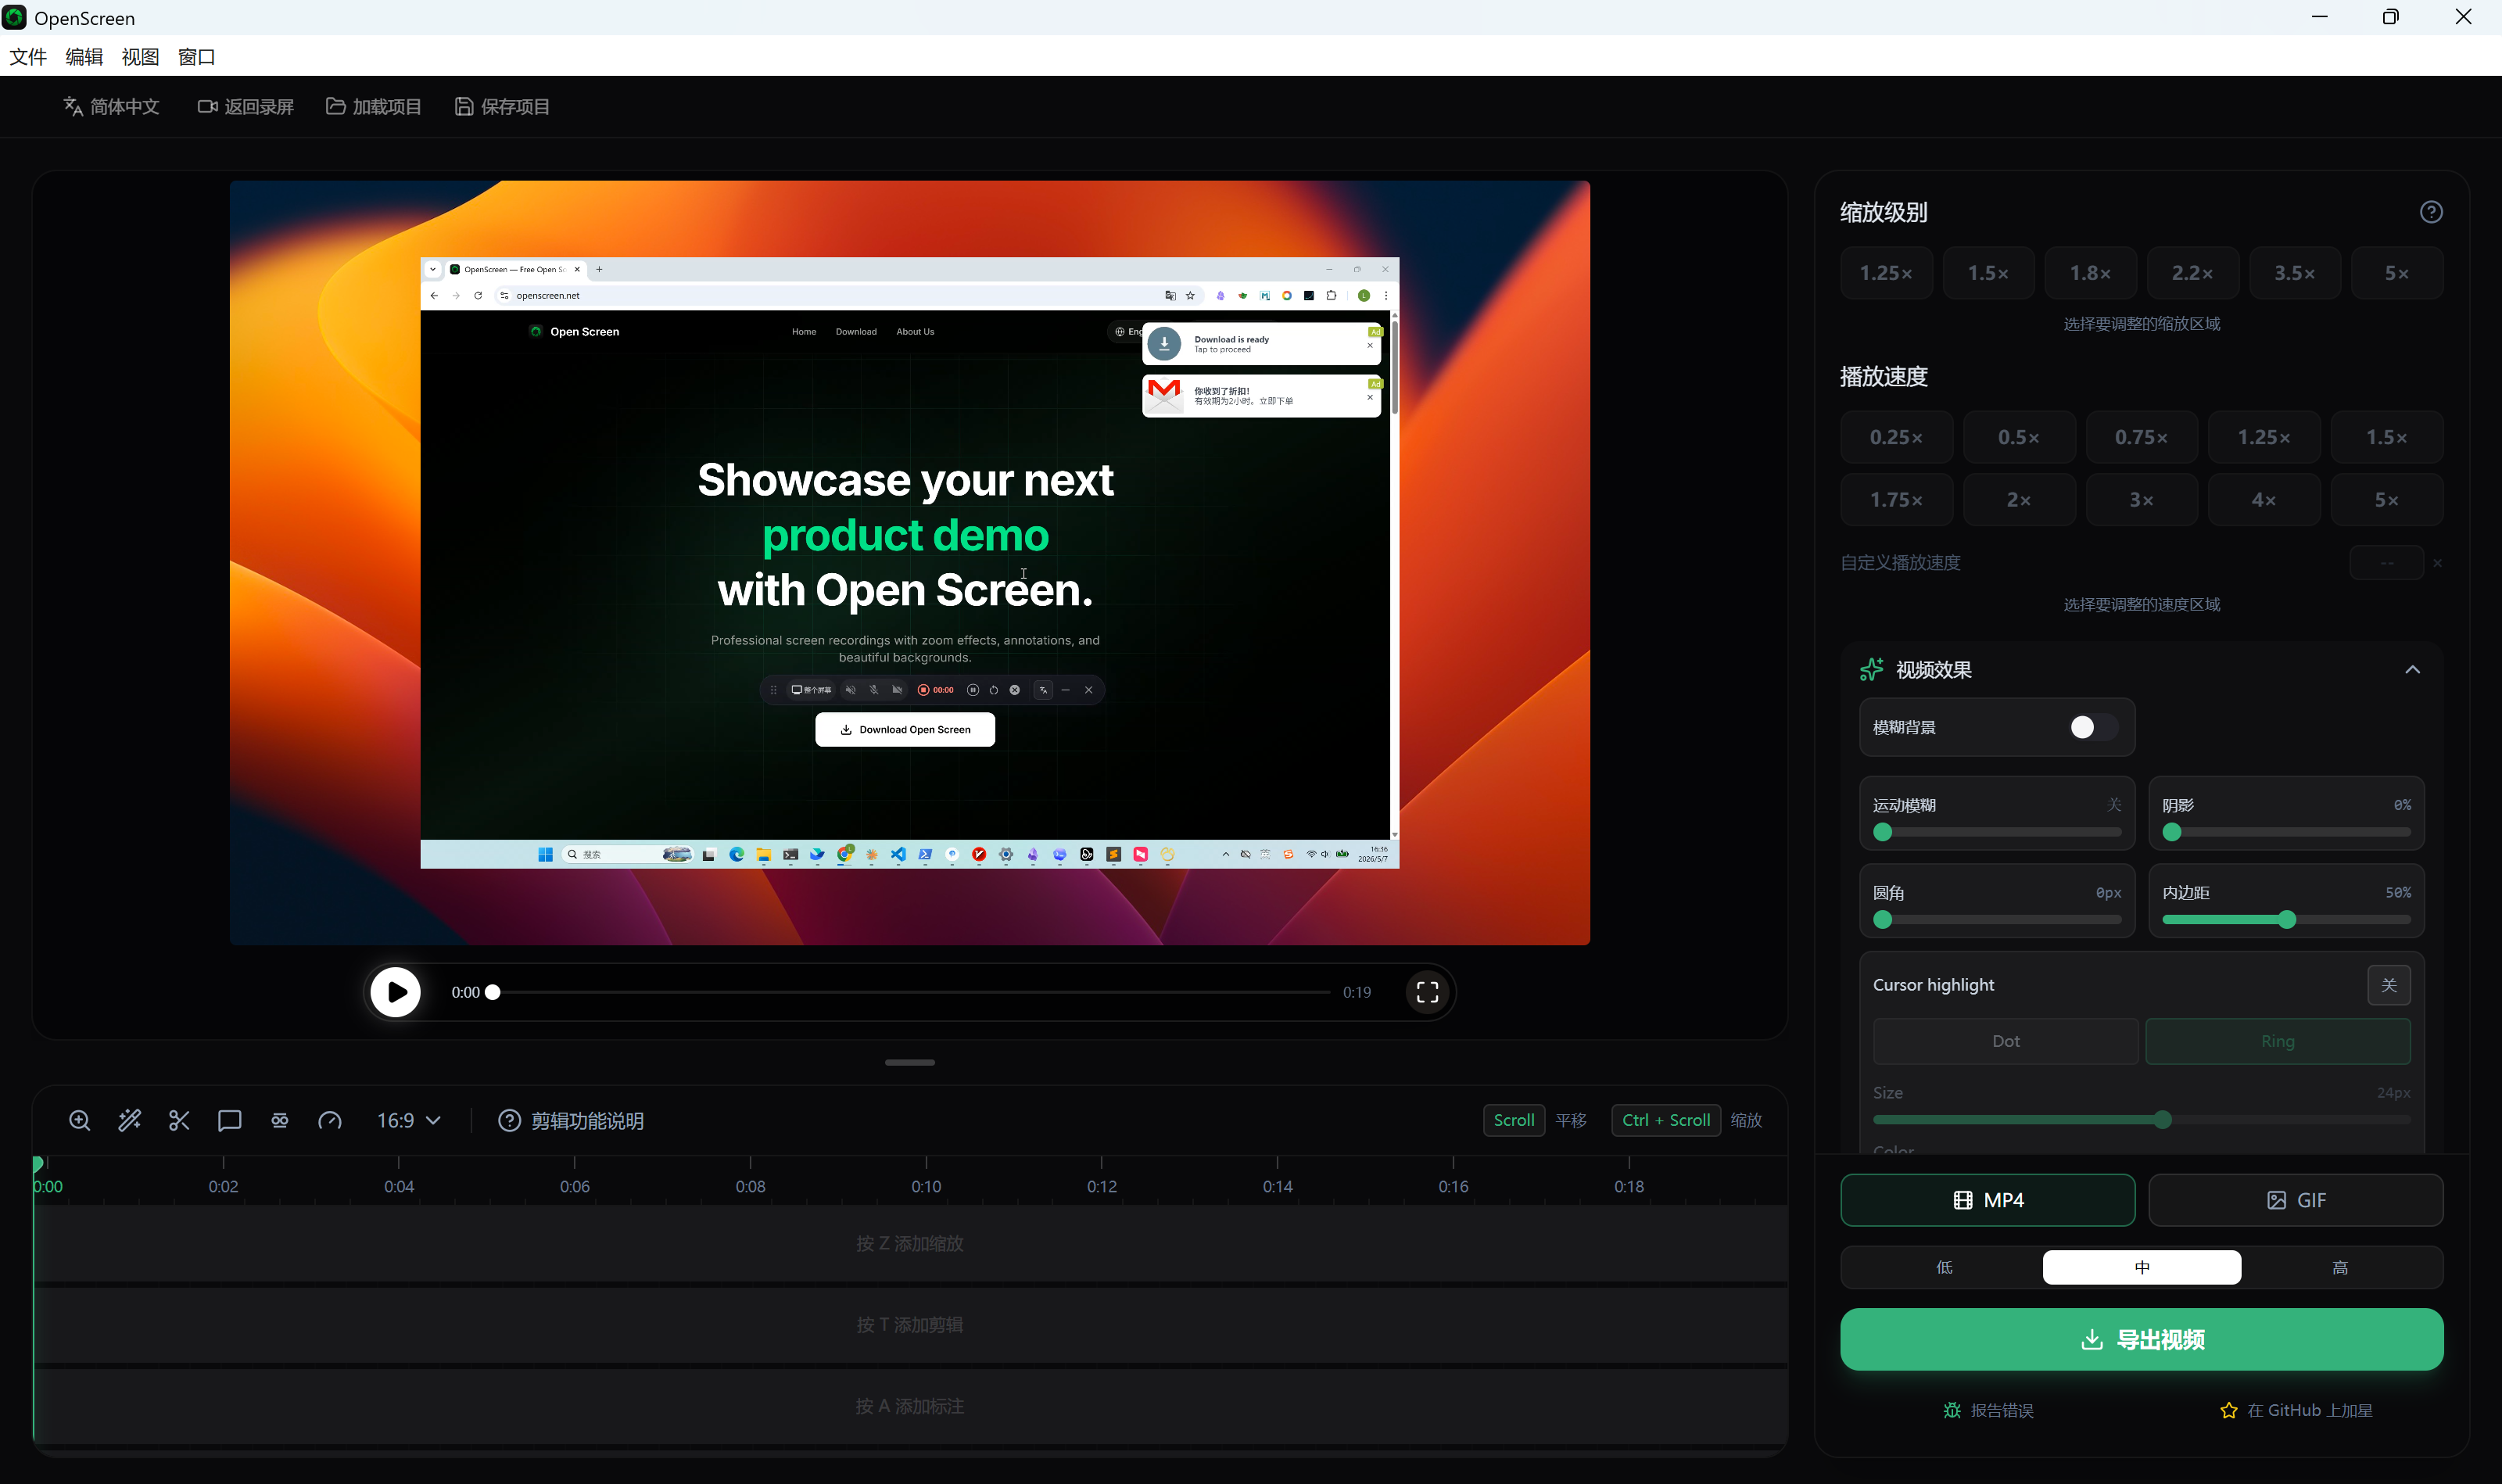Viewport: 2502px width, 1484px height.
Task: Click 返回录屏 in the top toolbar
Action: pos(245,106)
